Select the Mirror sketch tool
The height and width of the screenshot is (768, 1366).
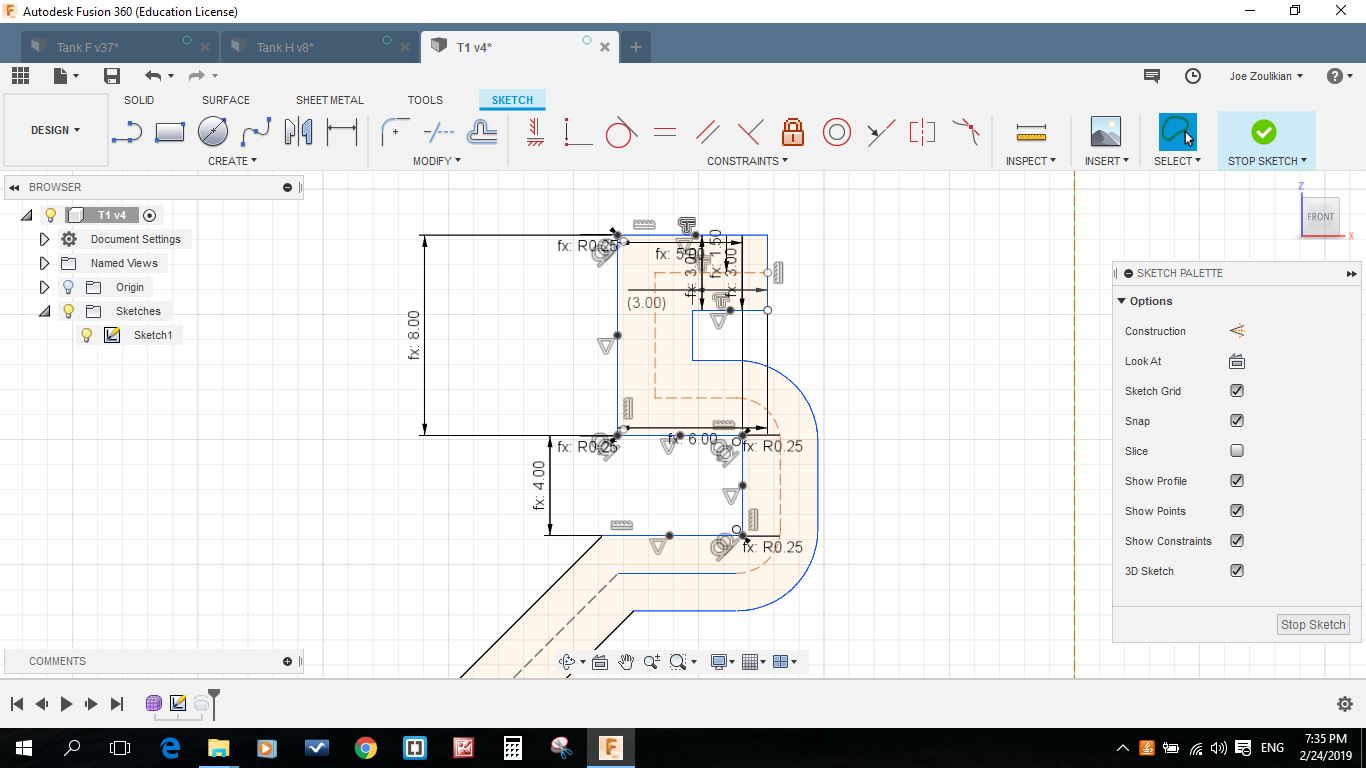(x=298, y=131)
